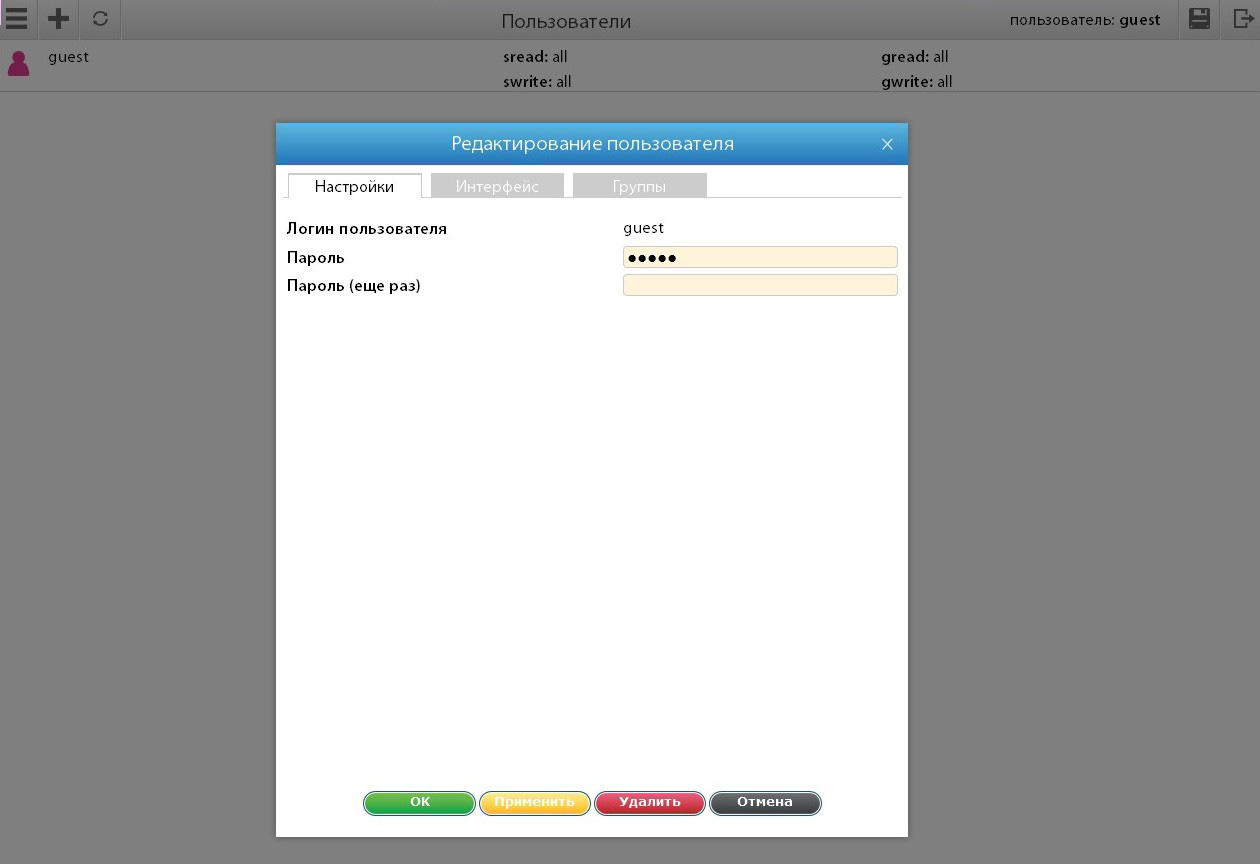Switch to the Настройки tab
1260x864 pixels.
(x=354, y=186)
